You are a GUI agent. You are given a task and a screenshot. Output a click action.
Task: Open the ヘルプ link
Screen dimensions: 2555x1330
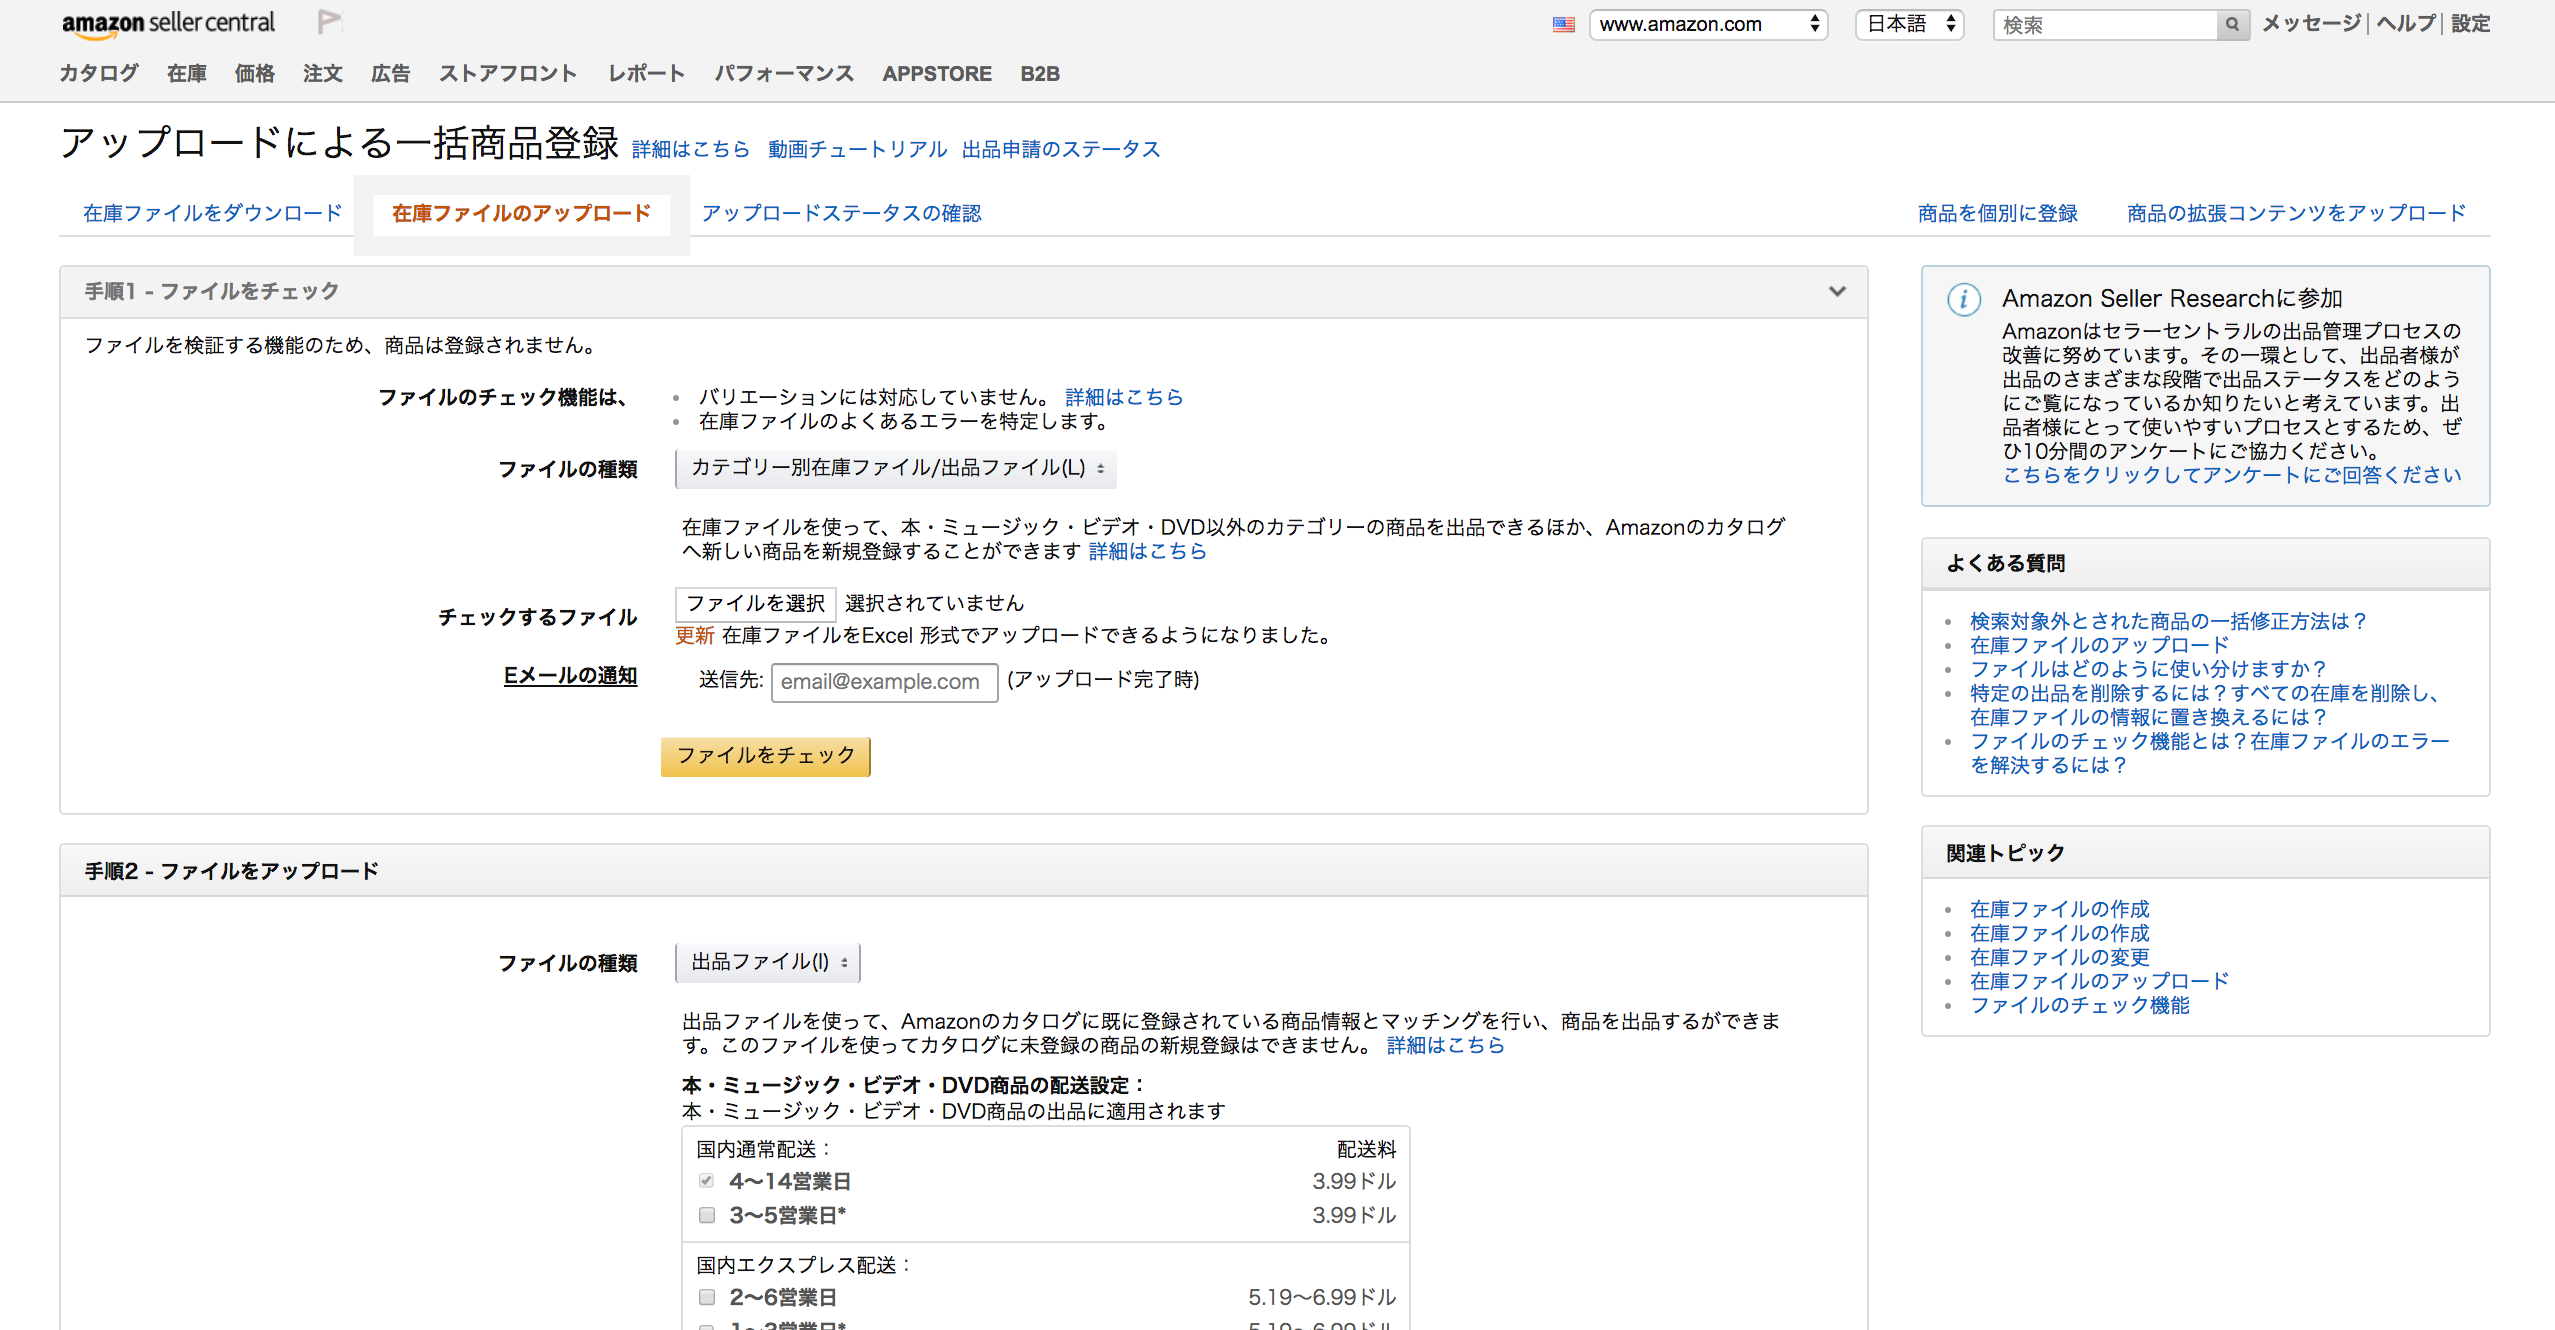(x=2406, y=24)
